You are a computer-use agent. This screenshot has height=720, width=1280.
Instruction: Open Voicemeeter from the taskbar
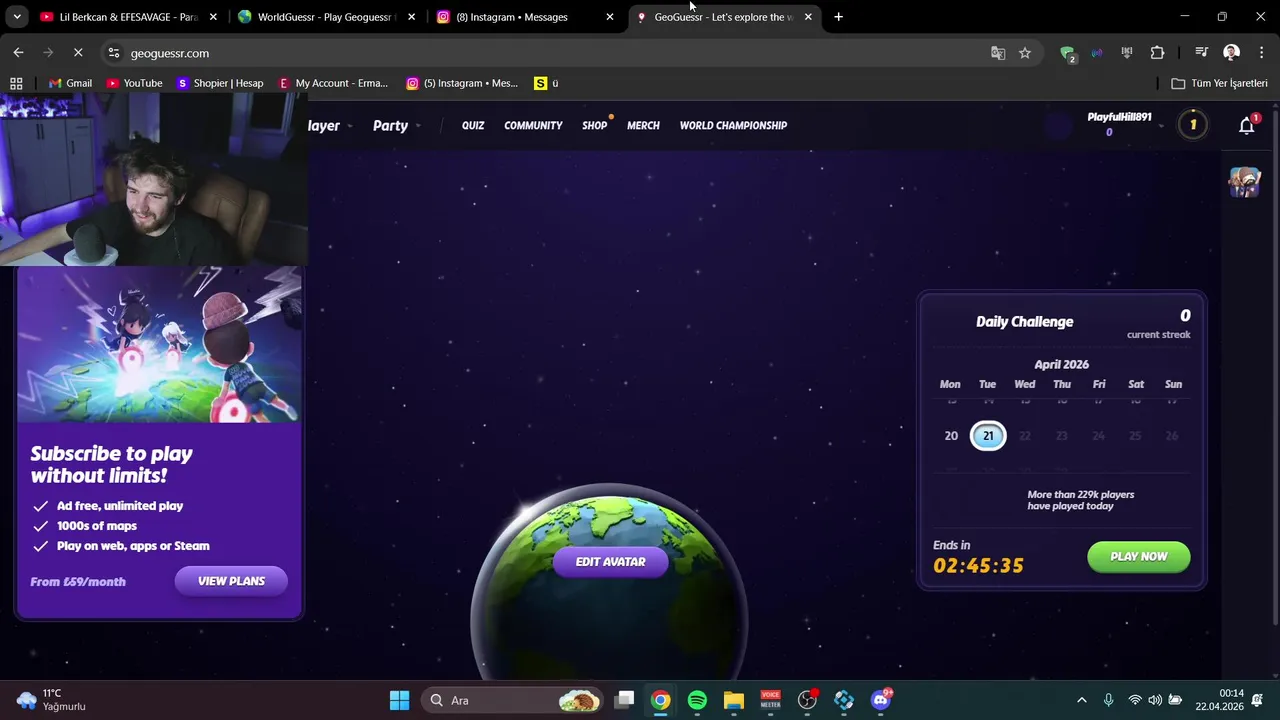click(x=770, y=700)
